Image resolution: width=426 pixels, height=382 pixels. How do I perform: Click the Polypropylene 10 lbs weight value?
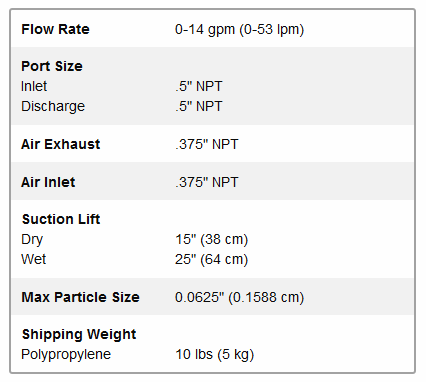[215, 355]
